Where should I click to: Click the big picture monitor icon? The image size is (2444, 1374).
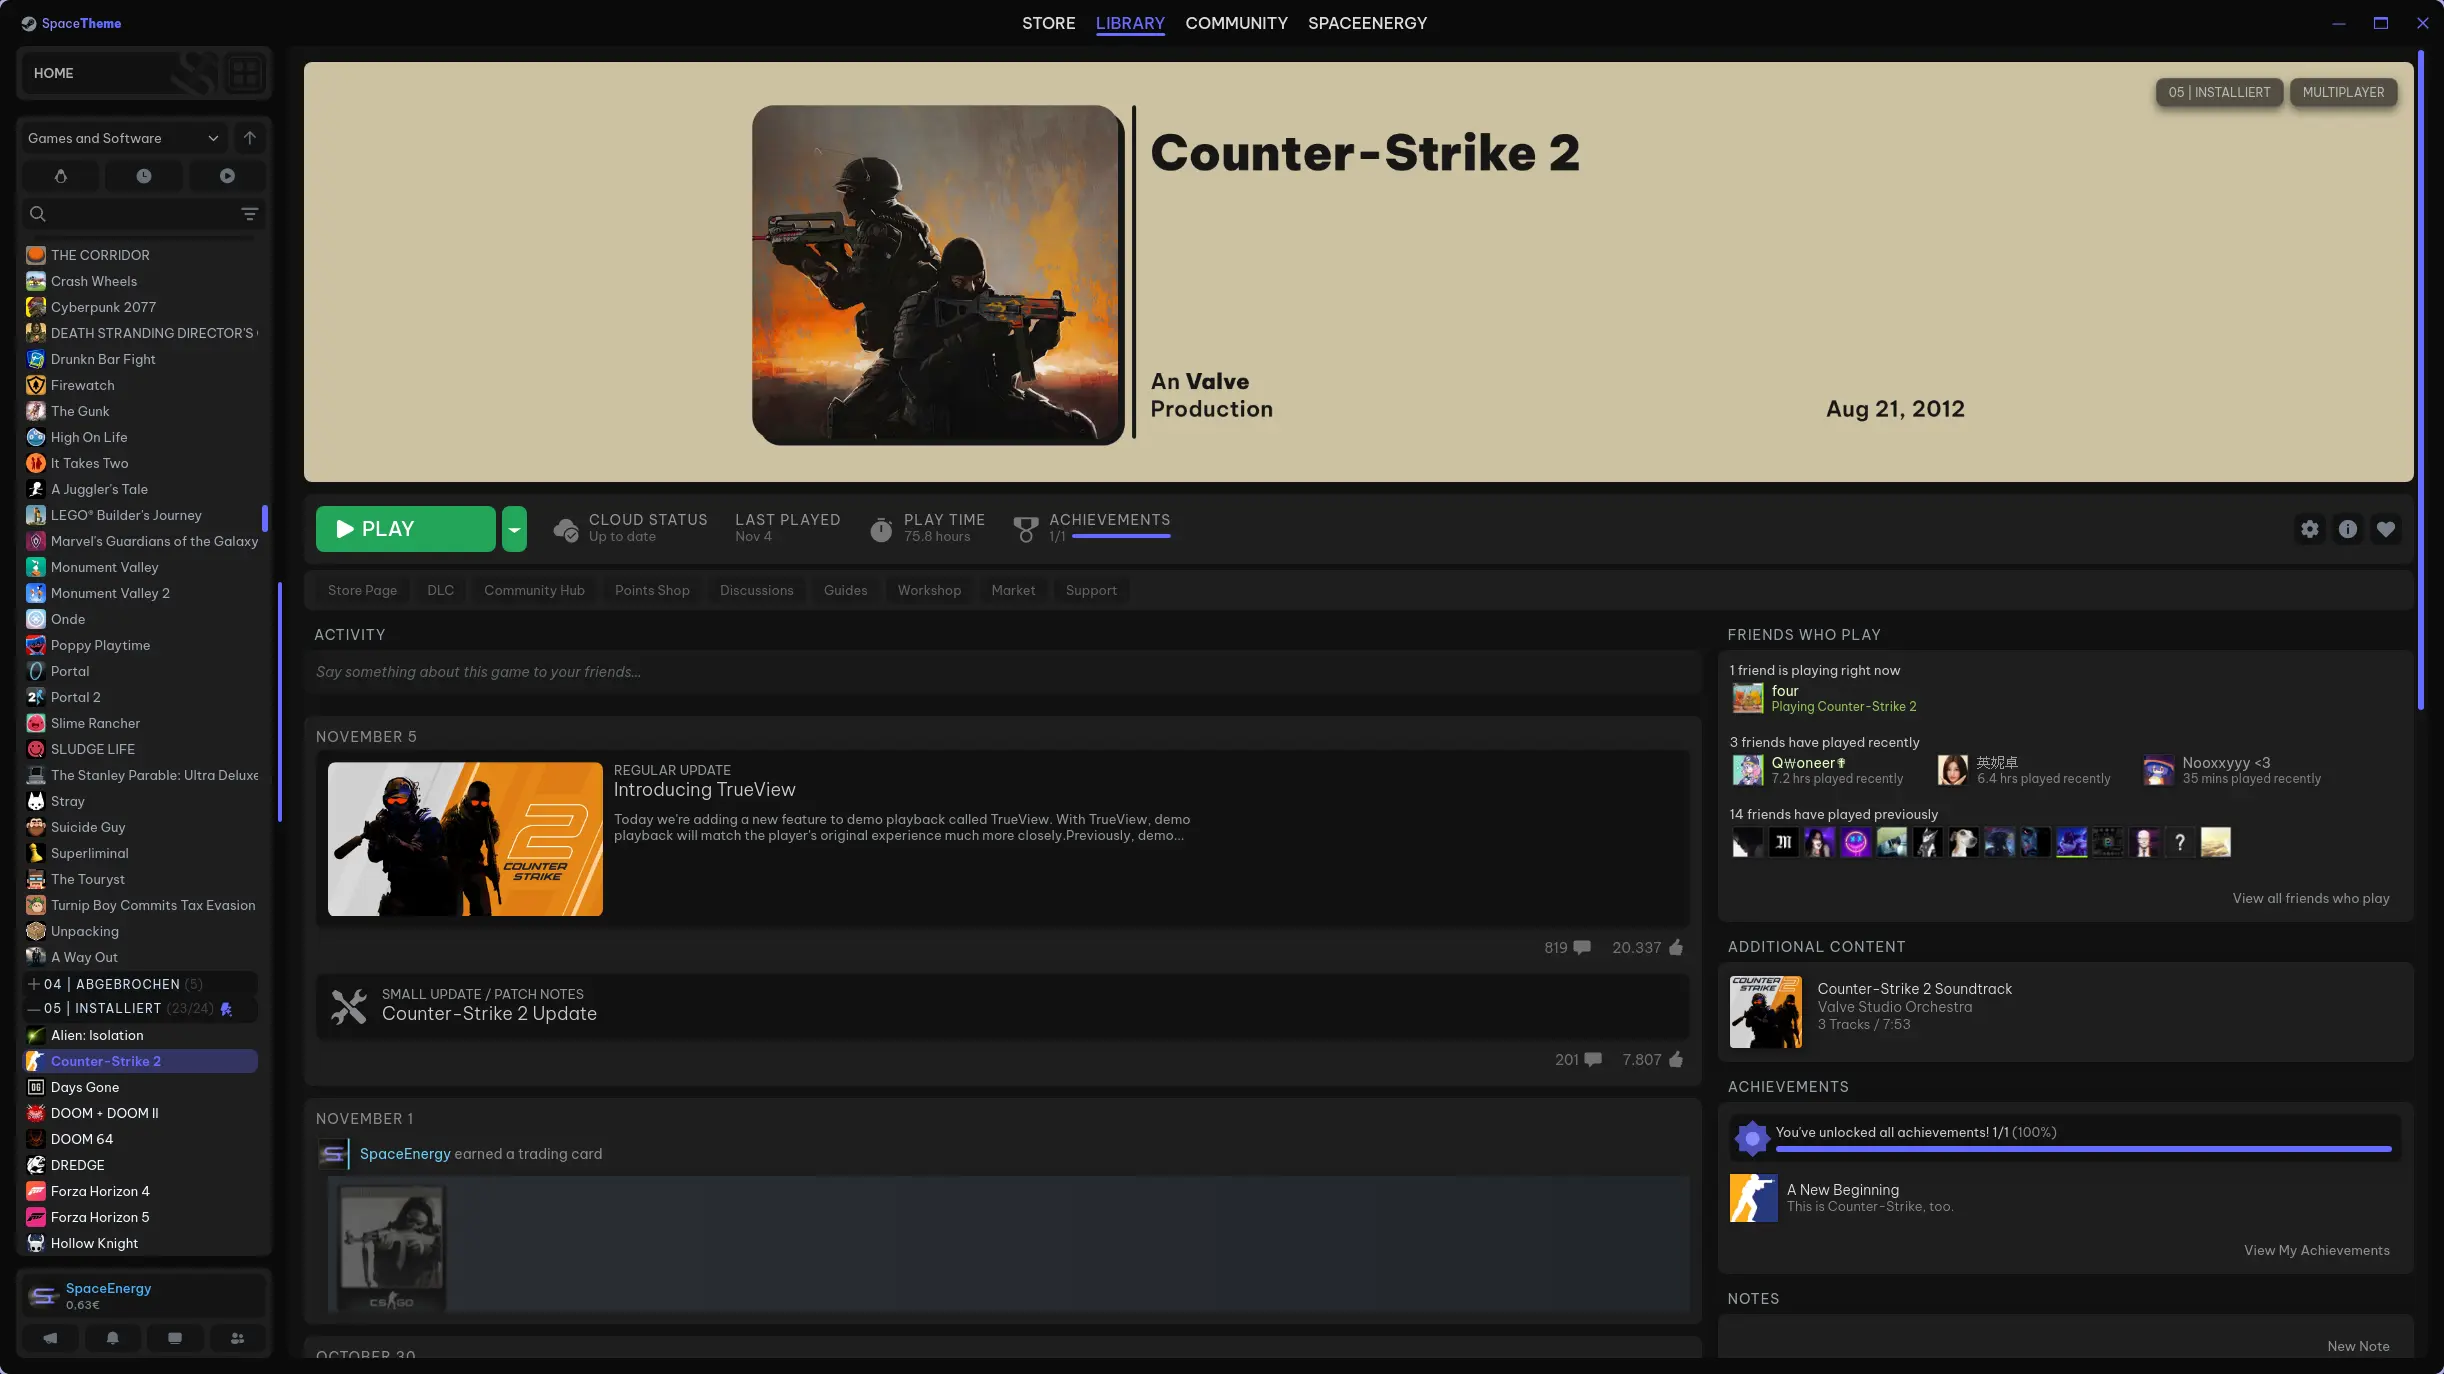point(175,1338)
